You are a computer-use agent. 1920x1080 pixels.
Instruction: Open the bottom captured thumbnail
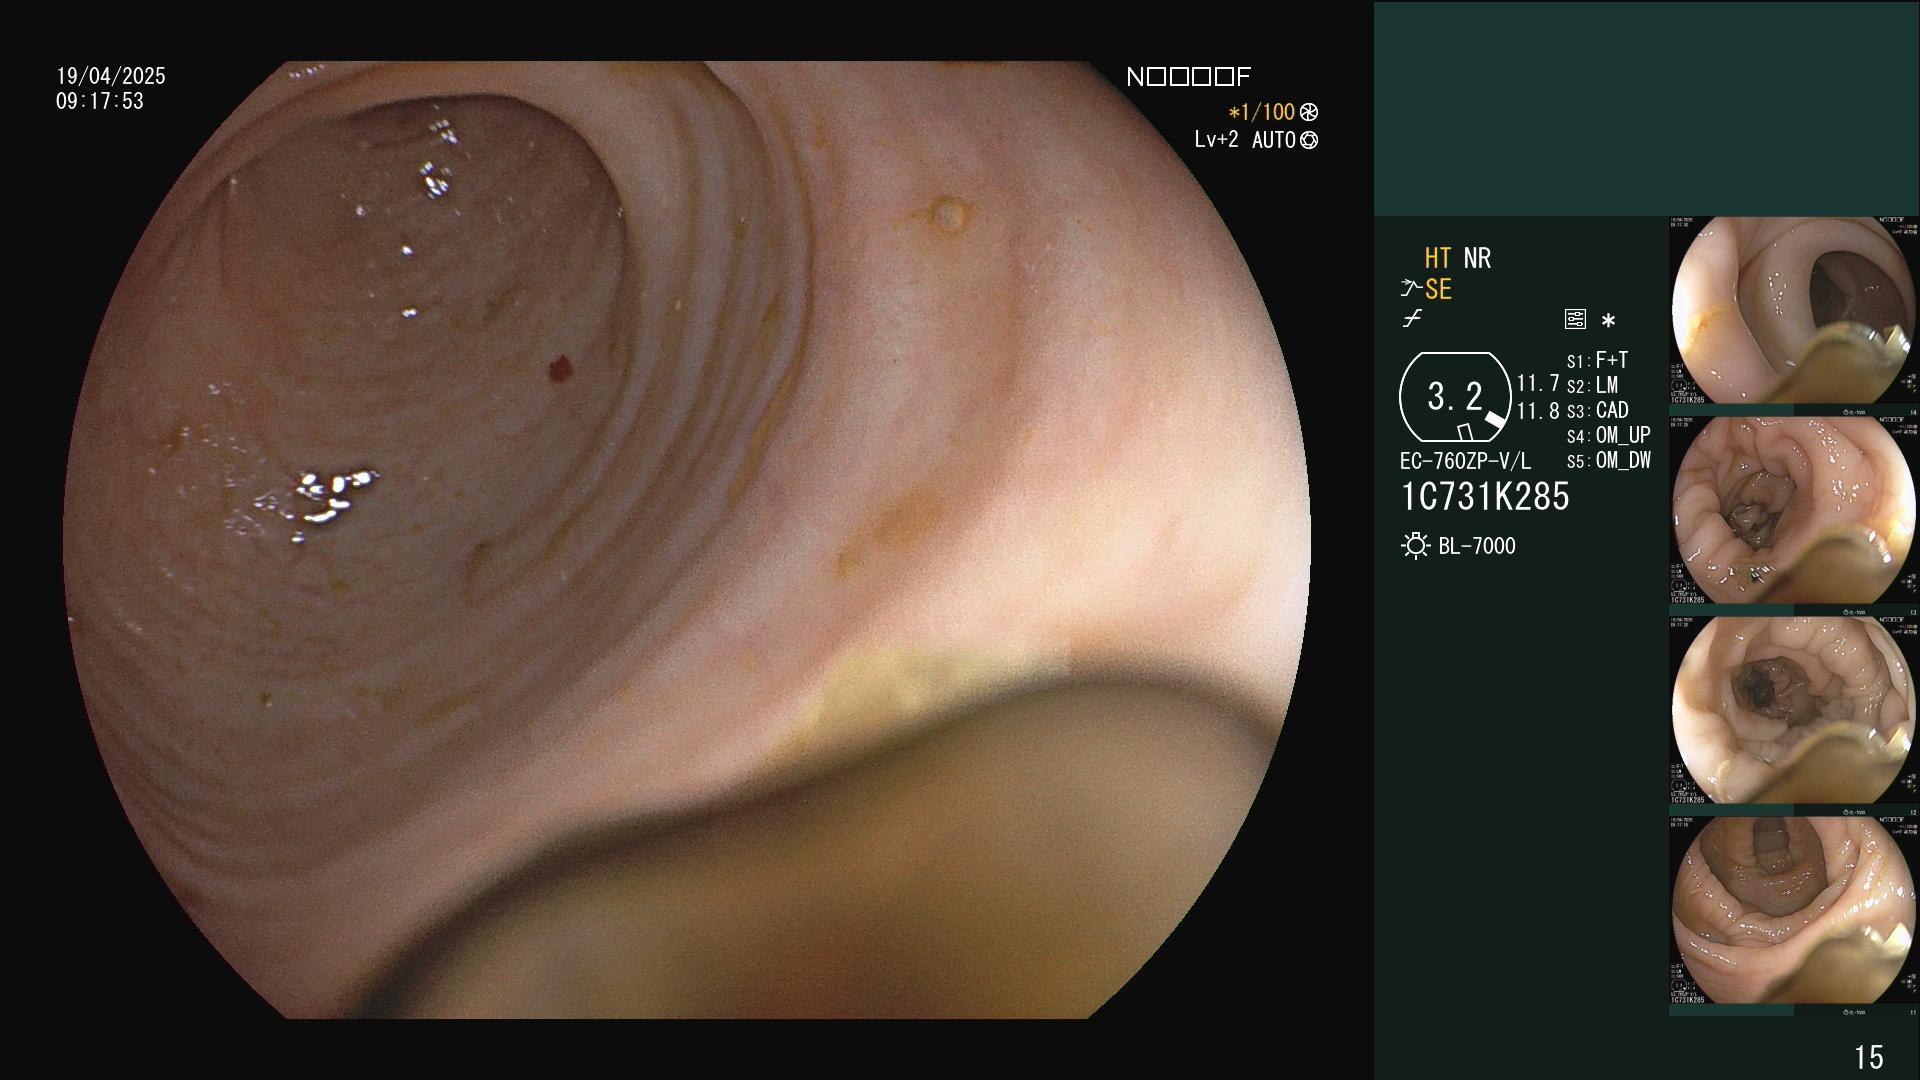[1794, 911]
